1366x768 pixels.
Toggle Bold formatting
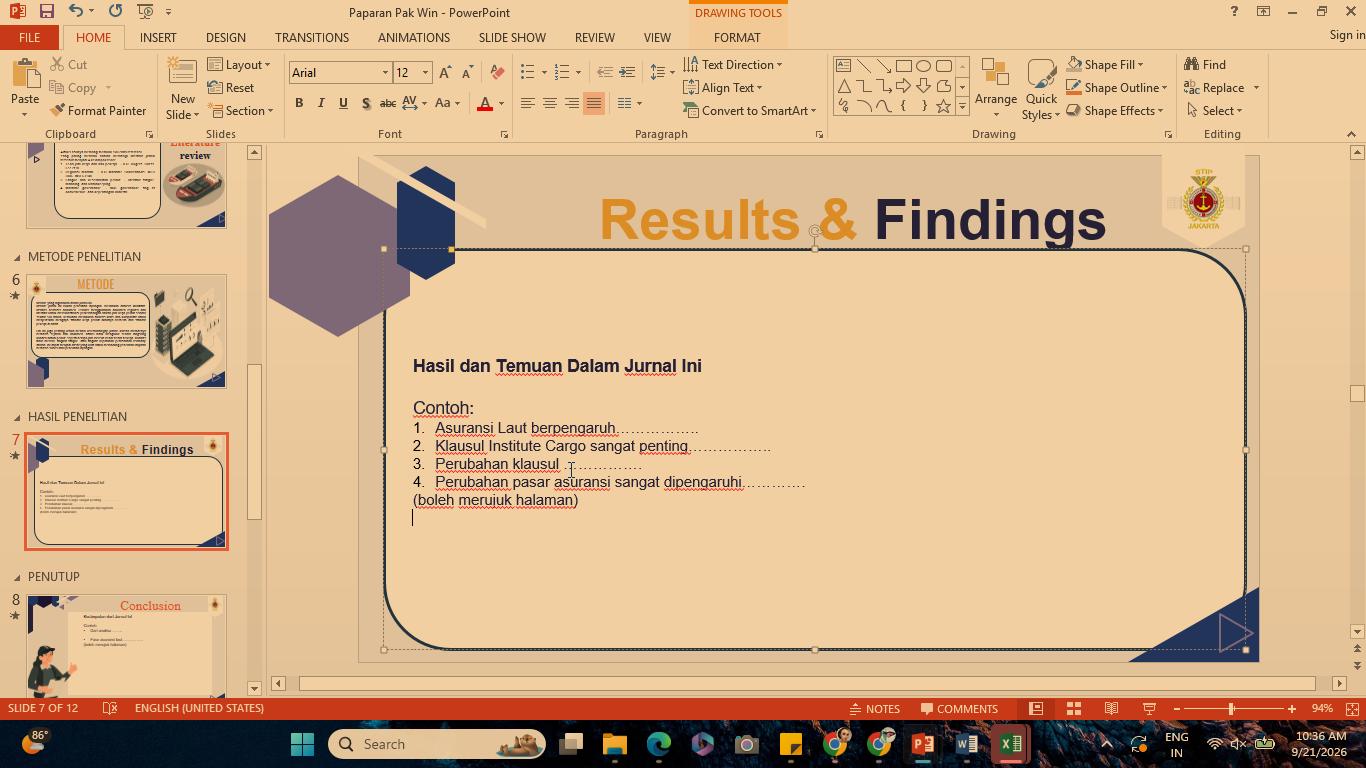tap(299, 103)
